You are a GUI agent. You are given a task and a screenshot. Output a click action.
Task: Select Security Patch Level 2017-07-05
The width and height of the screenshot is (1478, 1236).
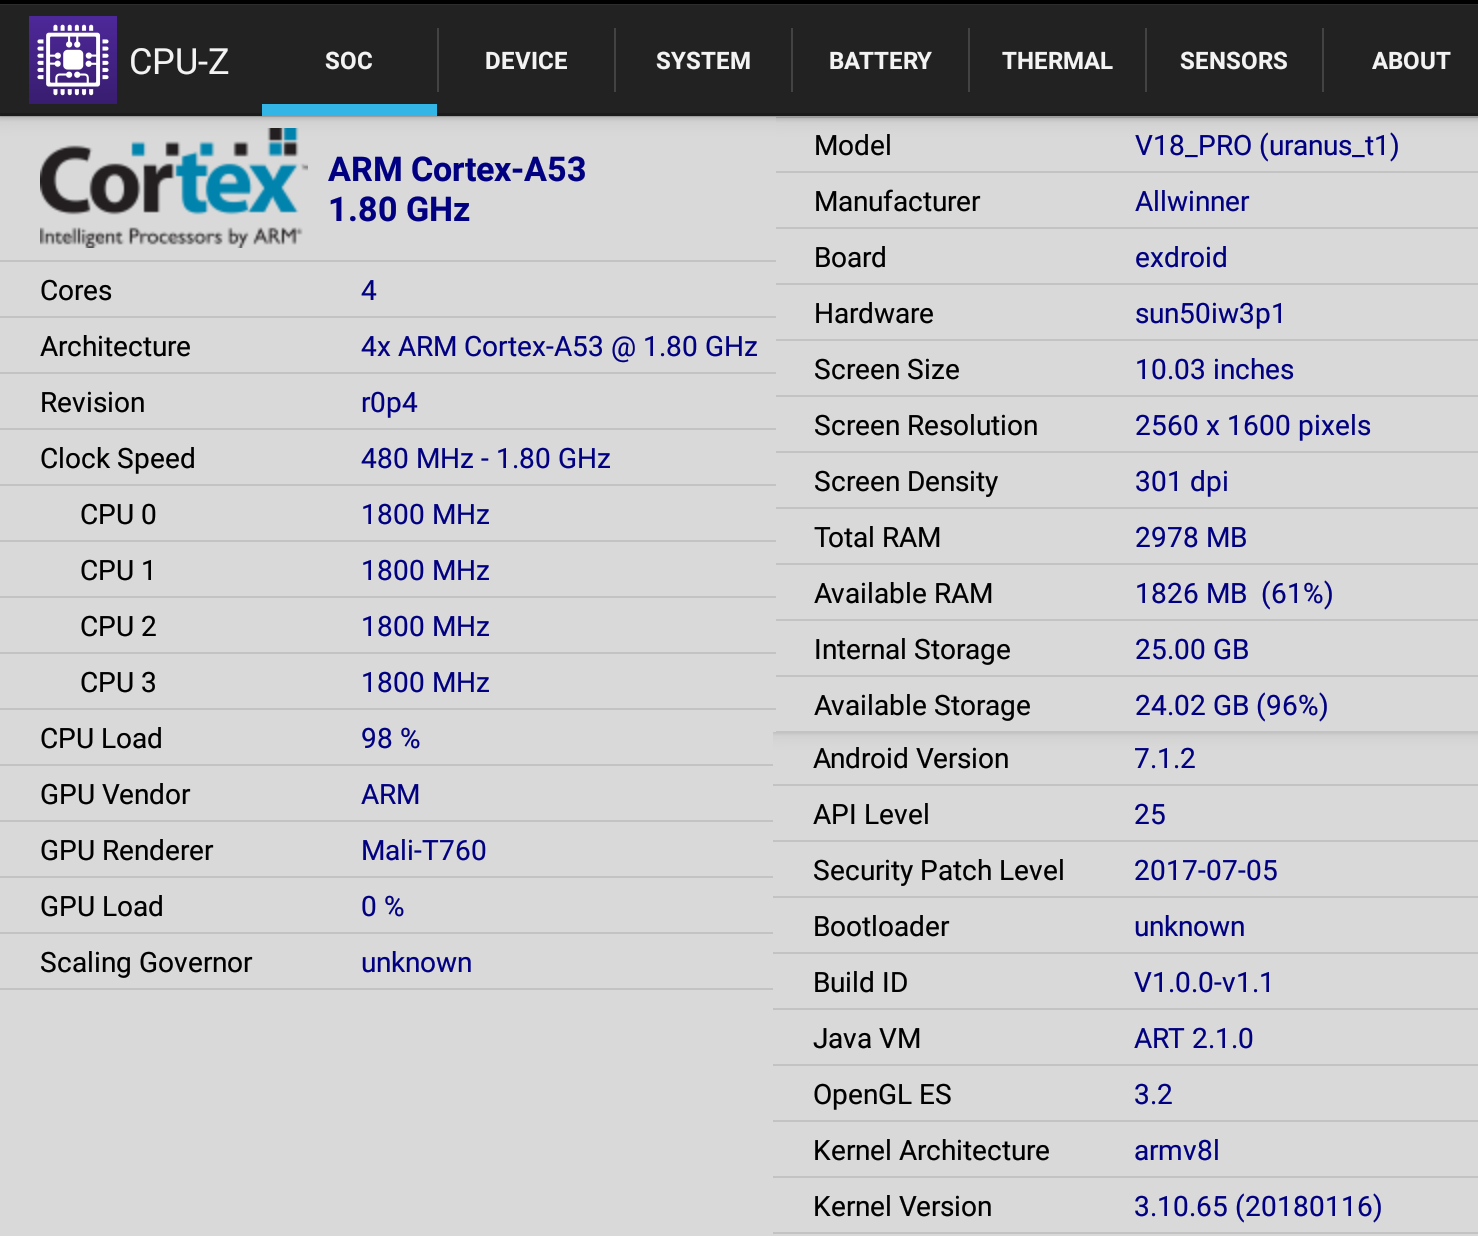(1206, 870)
